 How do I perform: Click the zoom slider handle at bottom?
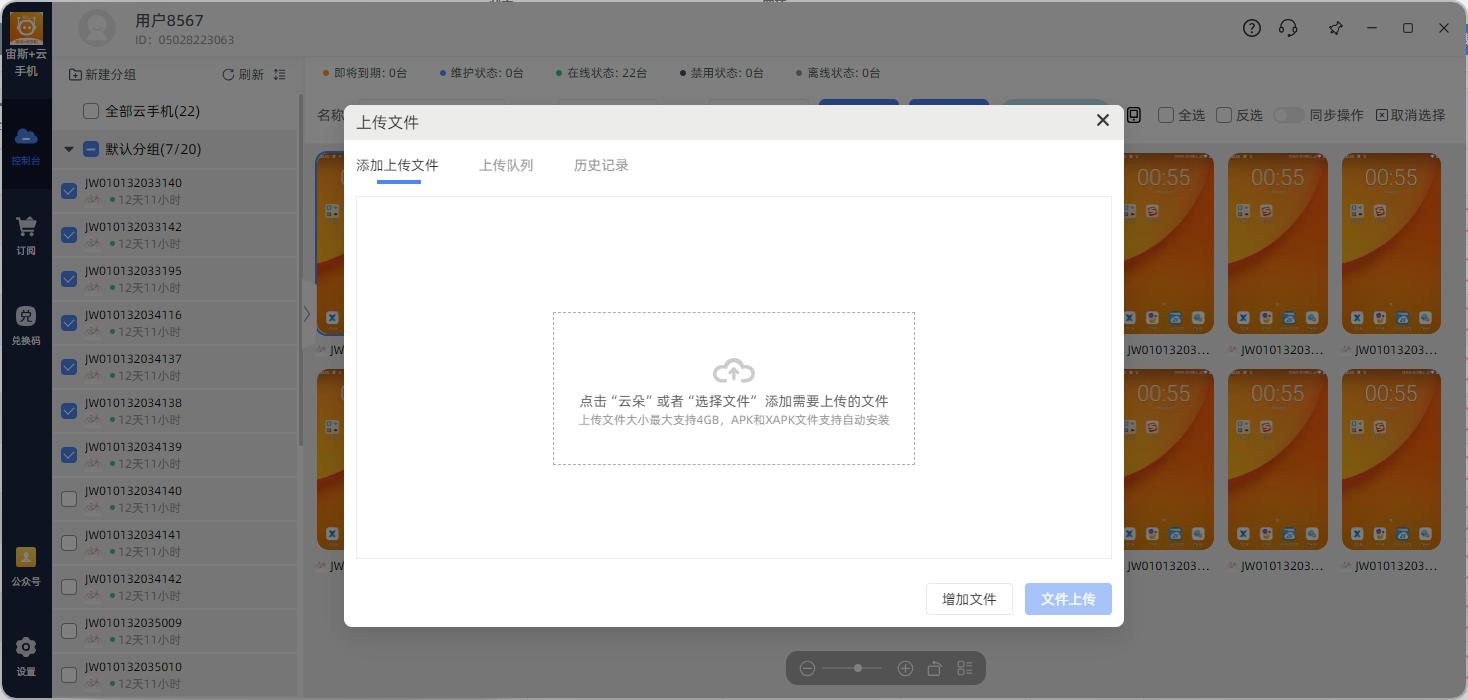click(858, 668)
